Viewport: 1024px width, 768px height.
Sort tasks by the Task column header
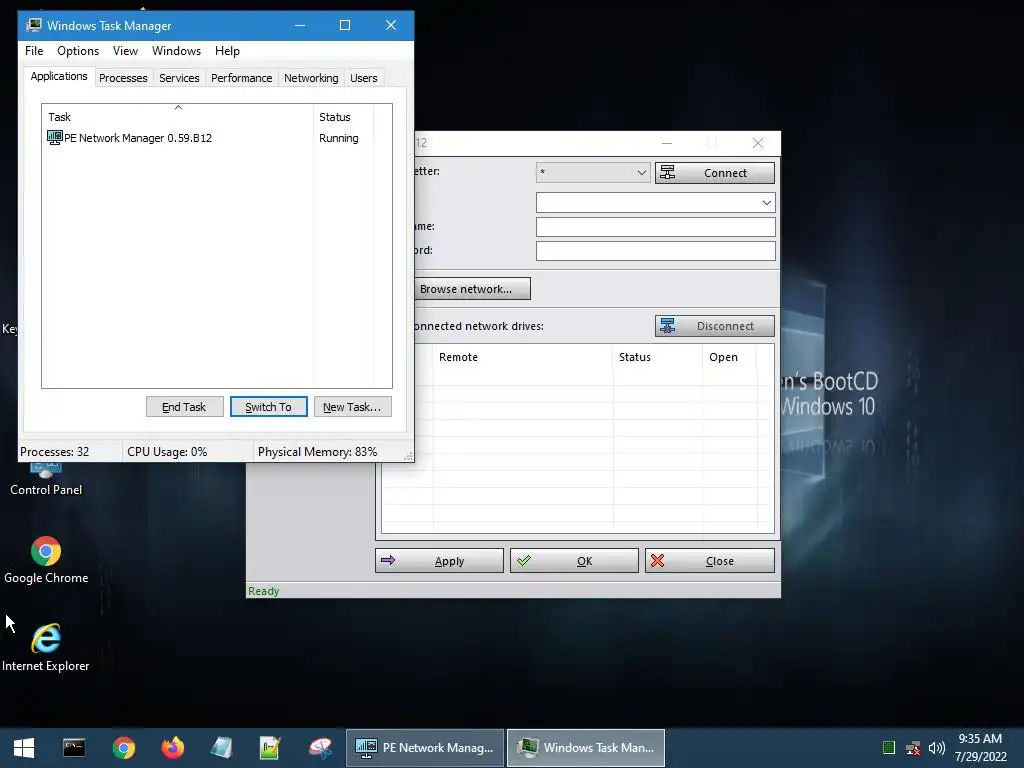(x=178, y=116)
